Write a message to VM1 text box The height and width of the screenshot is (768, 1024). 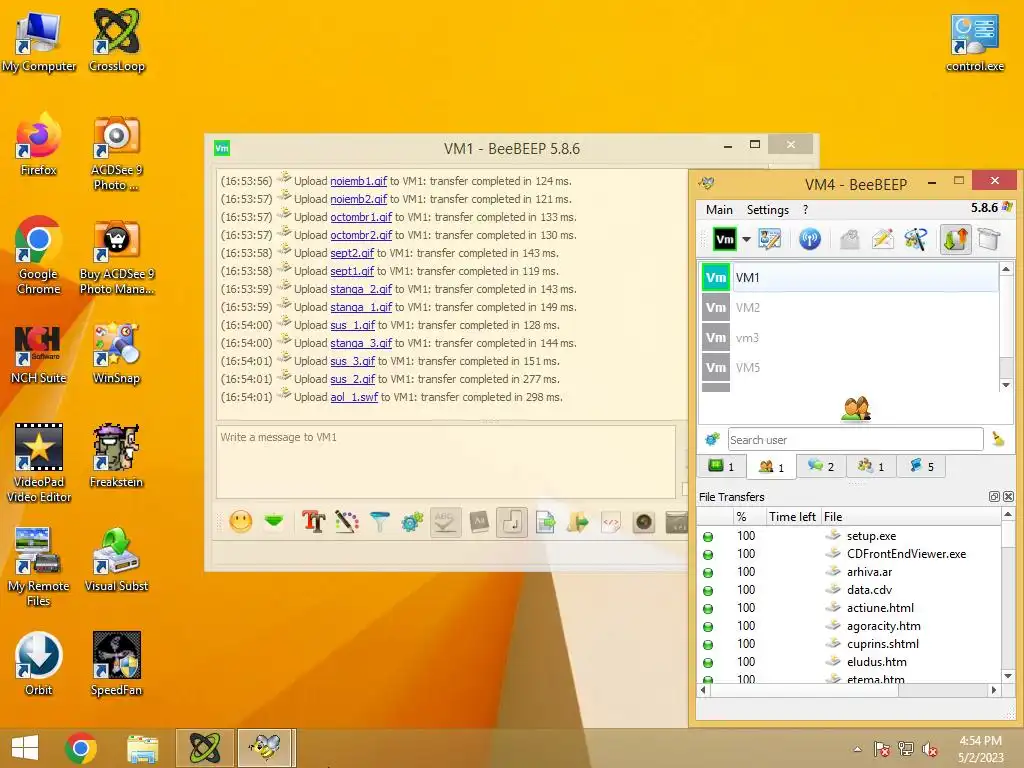(446, 462)
